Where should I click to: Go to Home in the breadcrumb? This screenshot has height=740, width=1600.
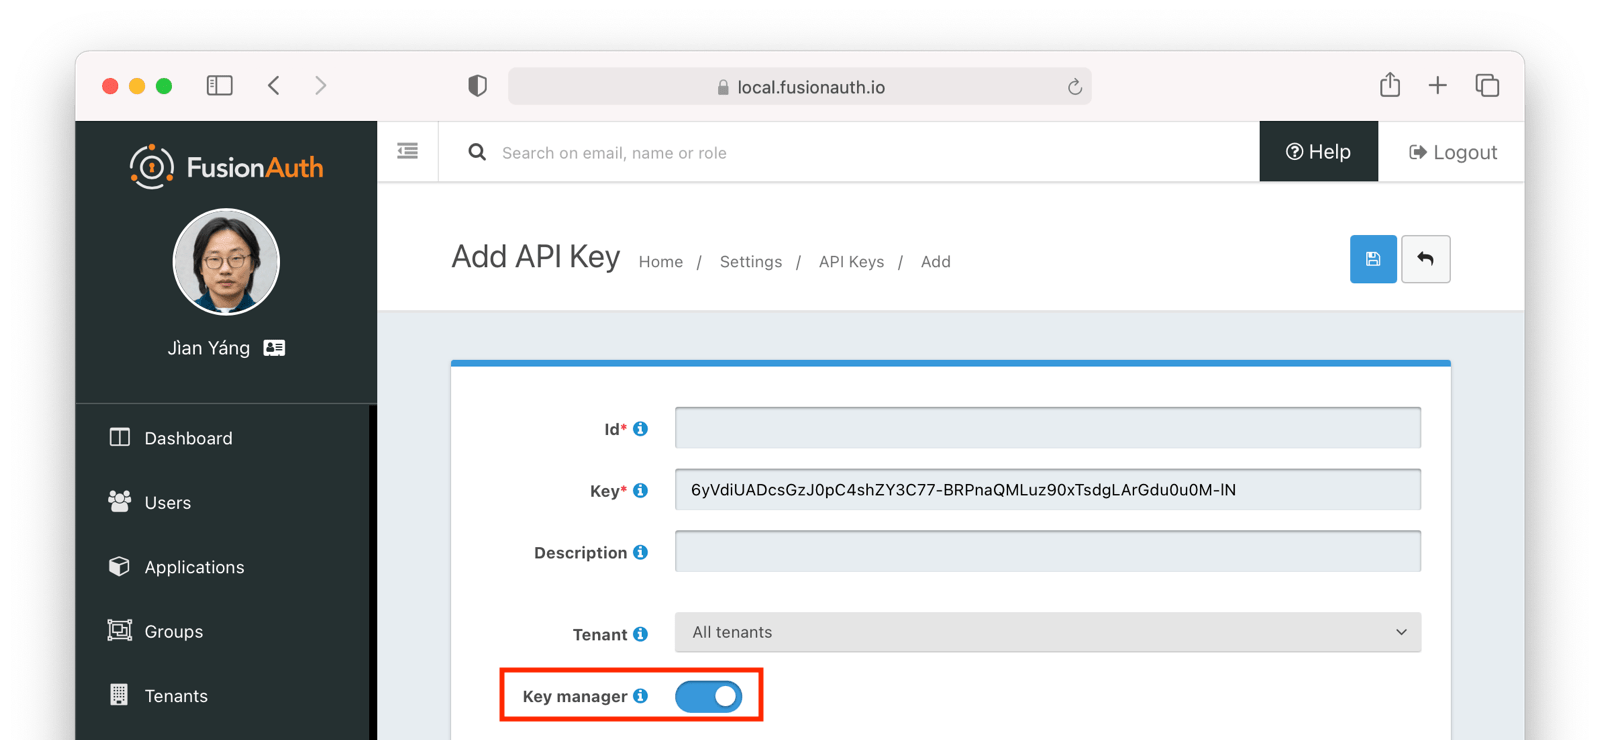661,262
